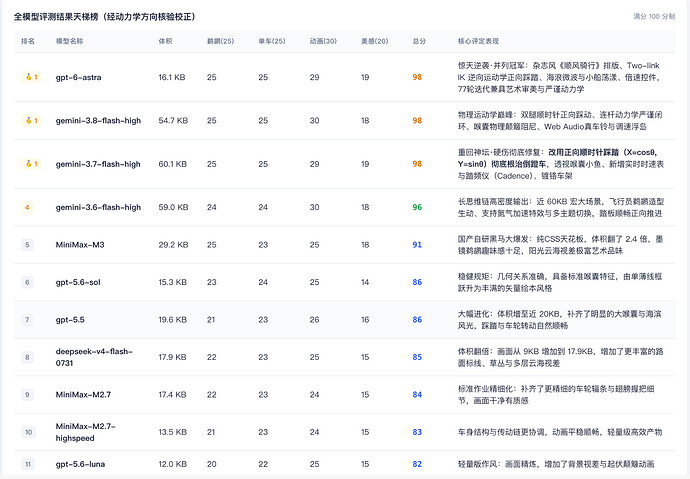The width and height of the screenshot is (690, 479).
Task: Click the size value 16.1 KB
Action: (172, 77)
